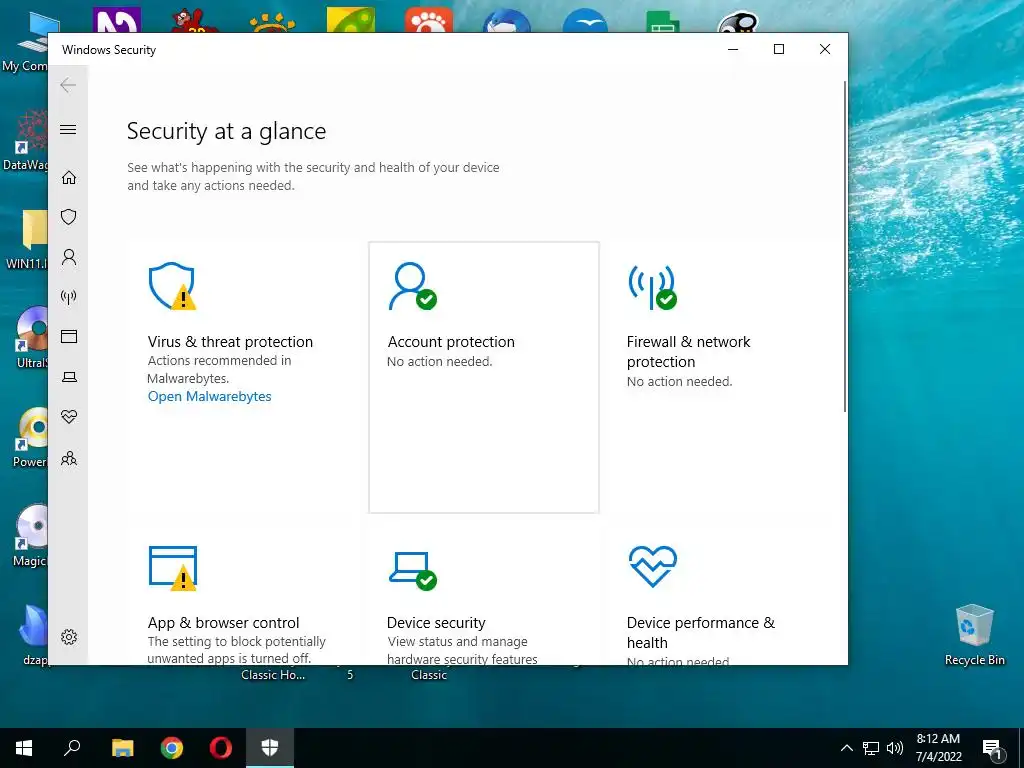Click the unwanted apps turned off text
Image resolution: width=1024 pixels, height=768 pixels.
pos(236,650)
